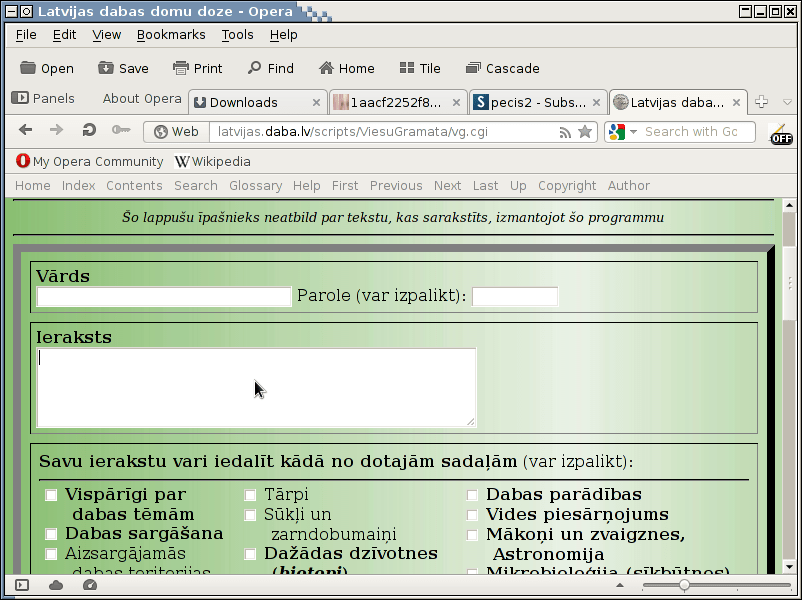Image resolution: width=802 pixels, height=600 pixels.
Task: Open the password wand key icon
Action: [121, 130]
